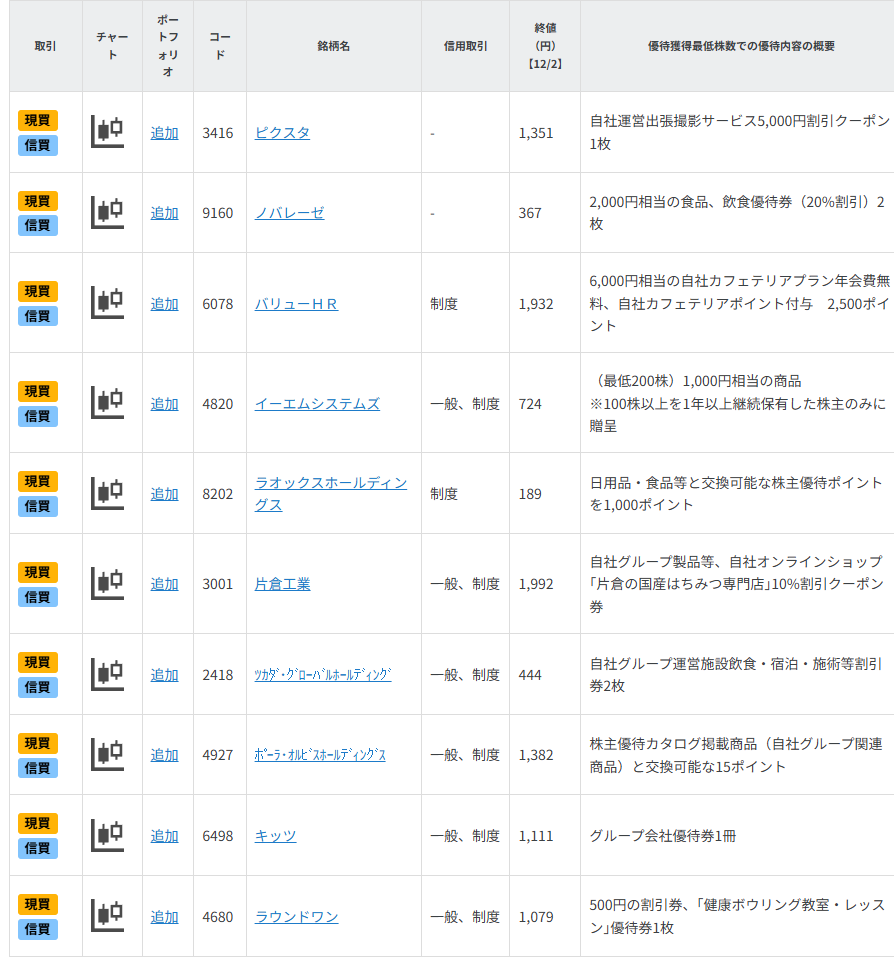
Task: Click 信買 button in ラウンドワン row
Action: pos(38,929)
